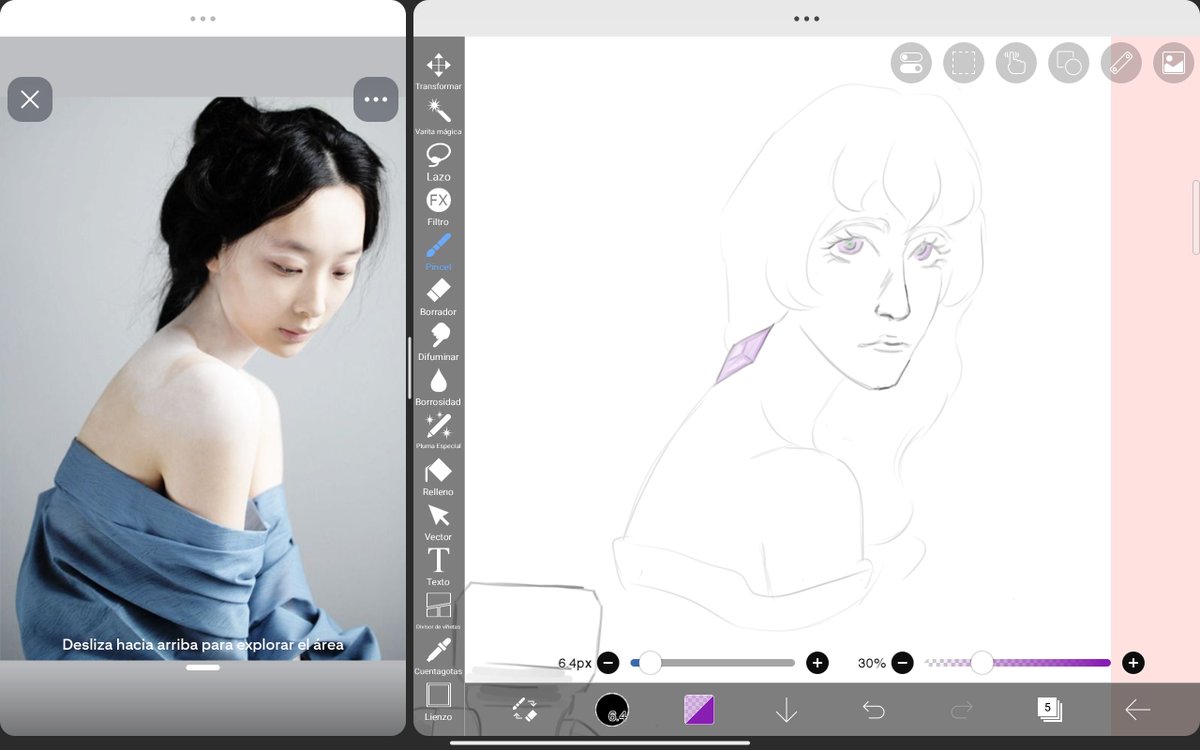Tap the drawing app three-dot multitasking control

click(x=806, y=18)
